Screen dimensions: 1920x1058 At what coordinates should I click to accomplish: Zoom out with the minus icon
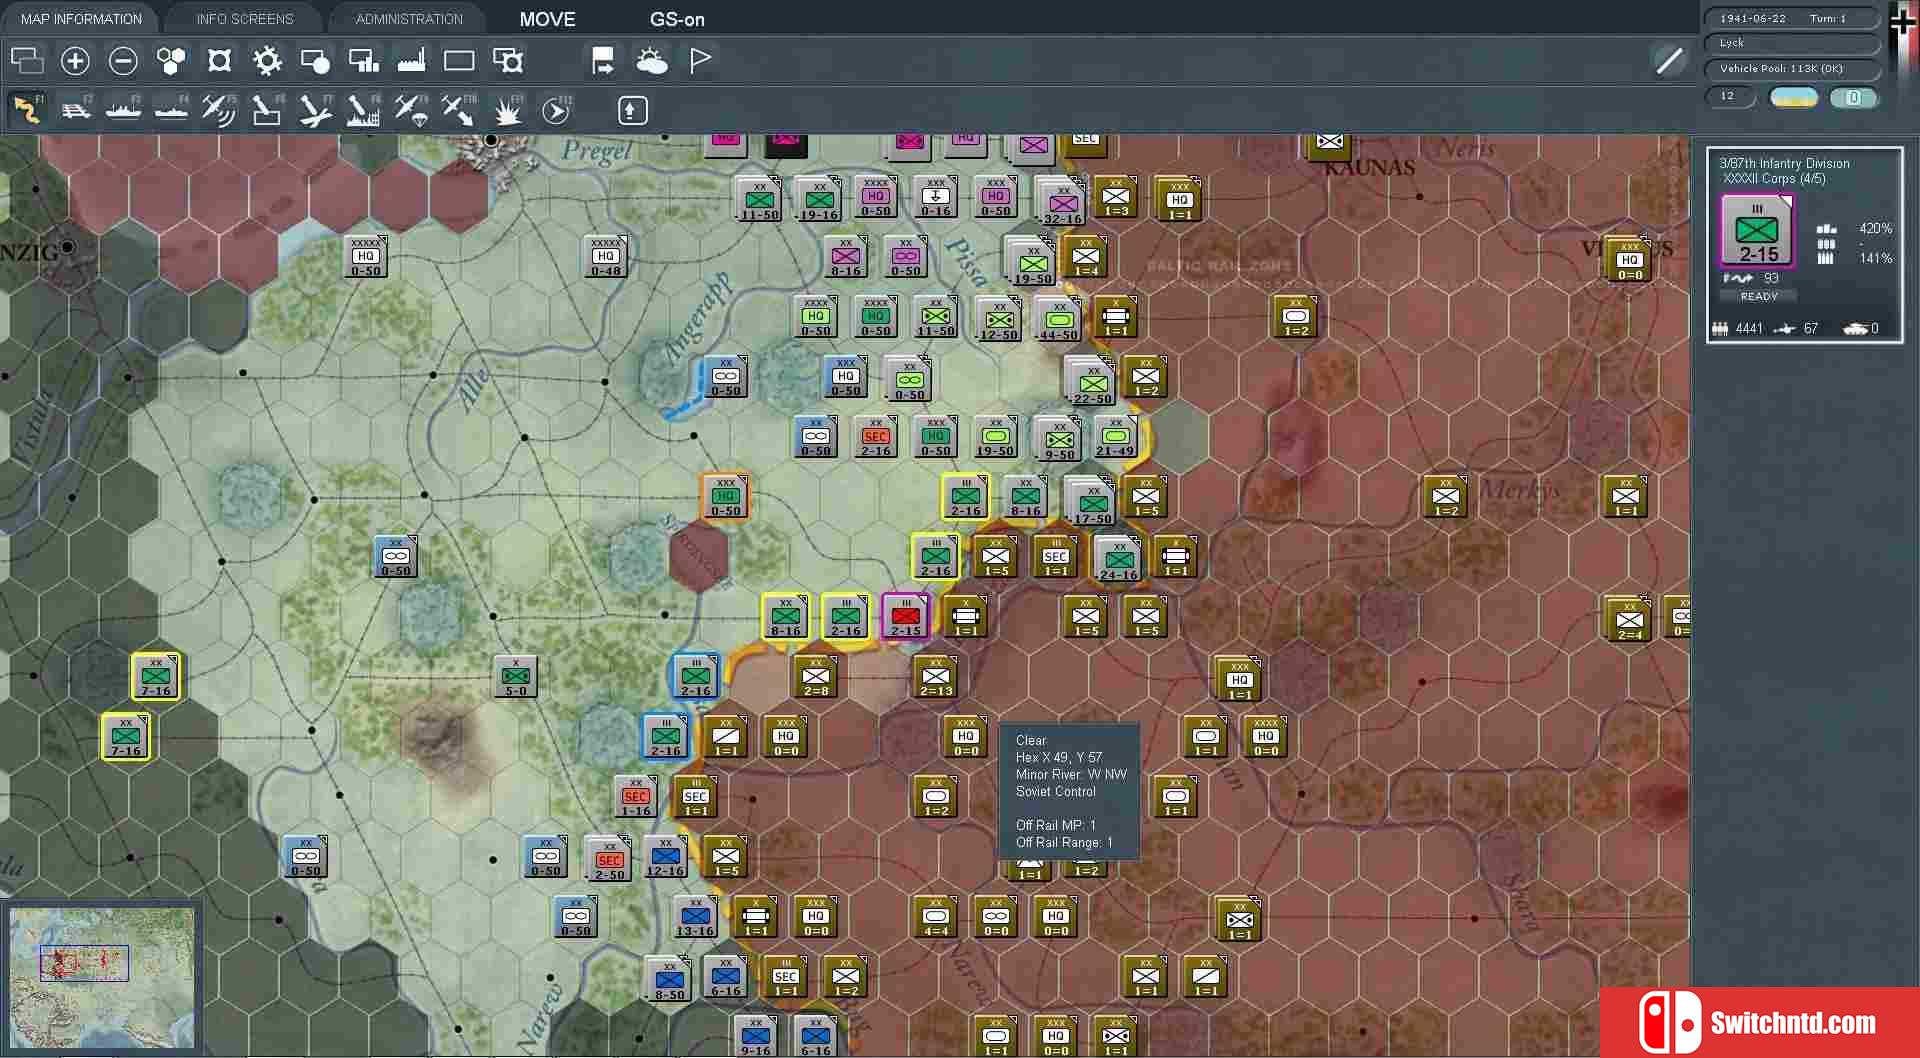click(x=123, y=61)
